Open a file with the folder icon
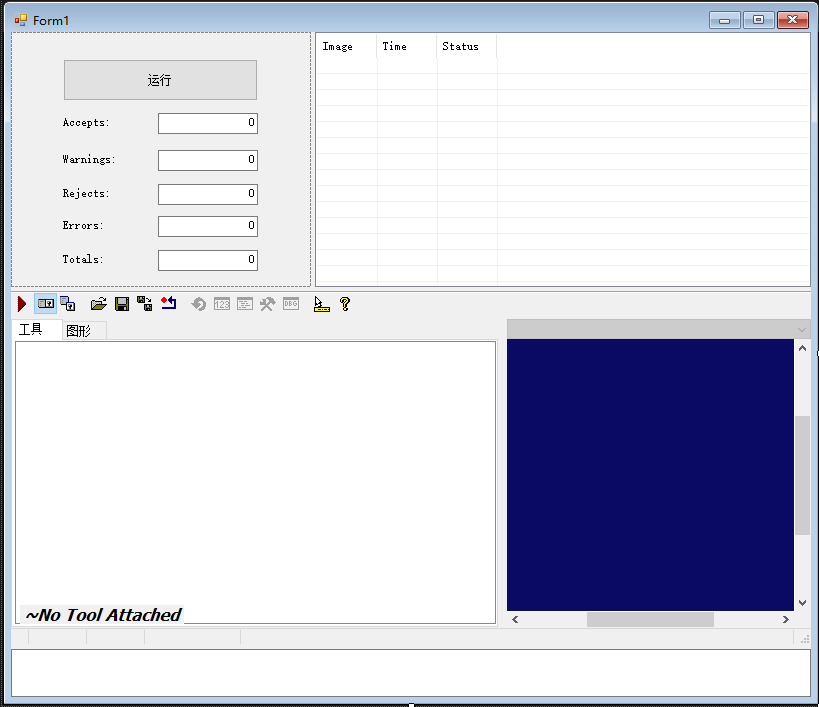Image resolution: width=819 pixels, height=707 pixels. coord(99,304)
